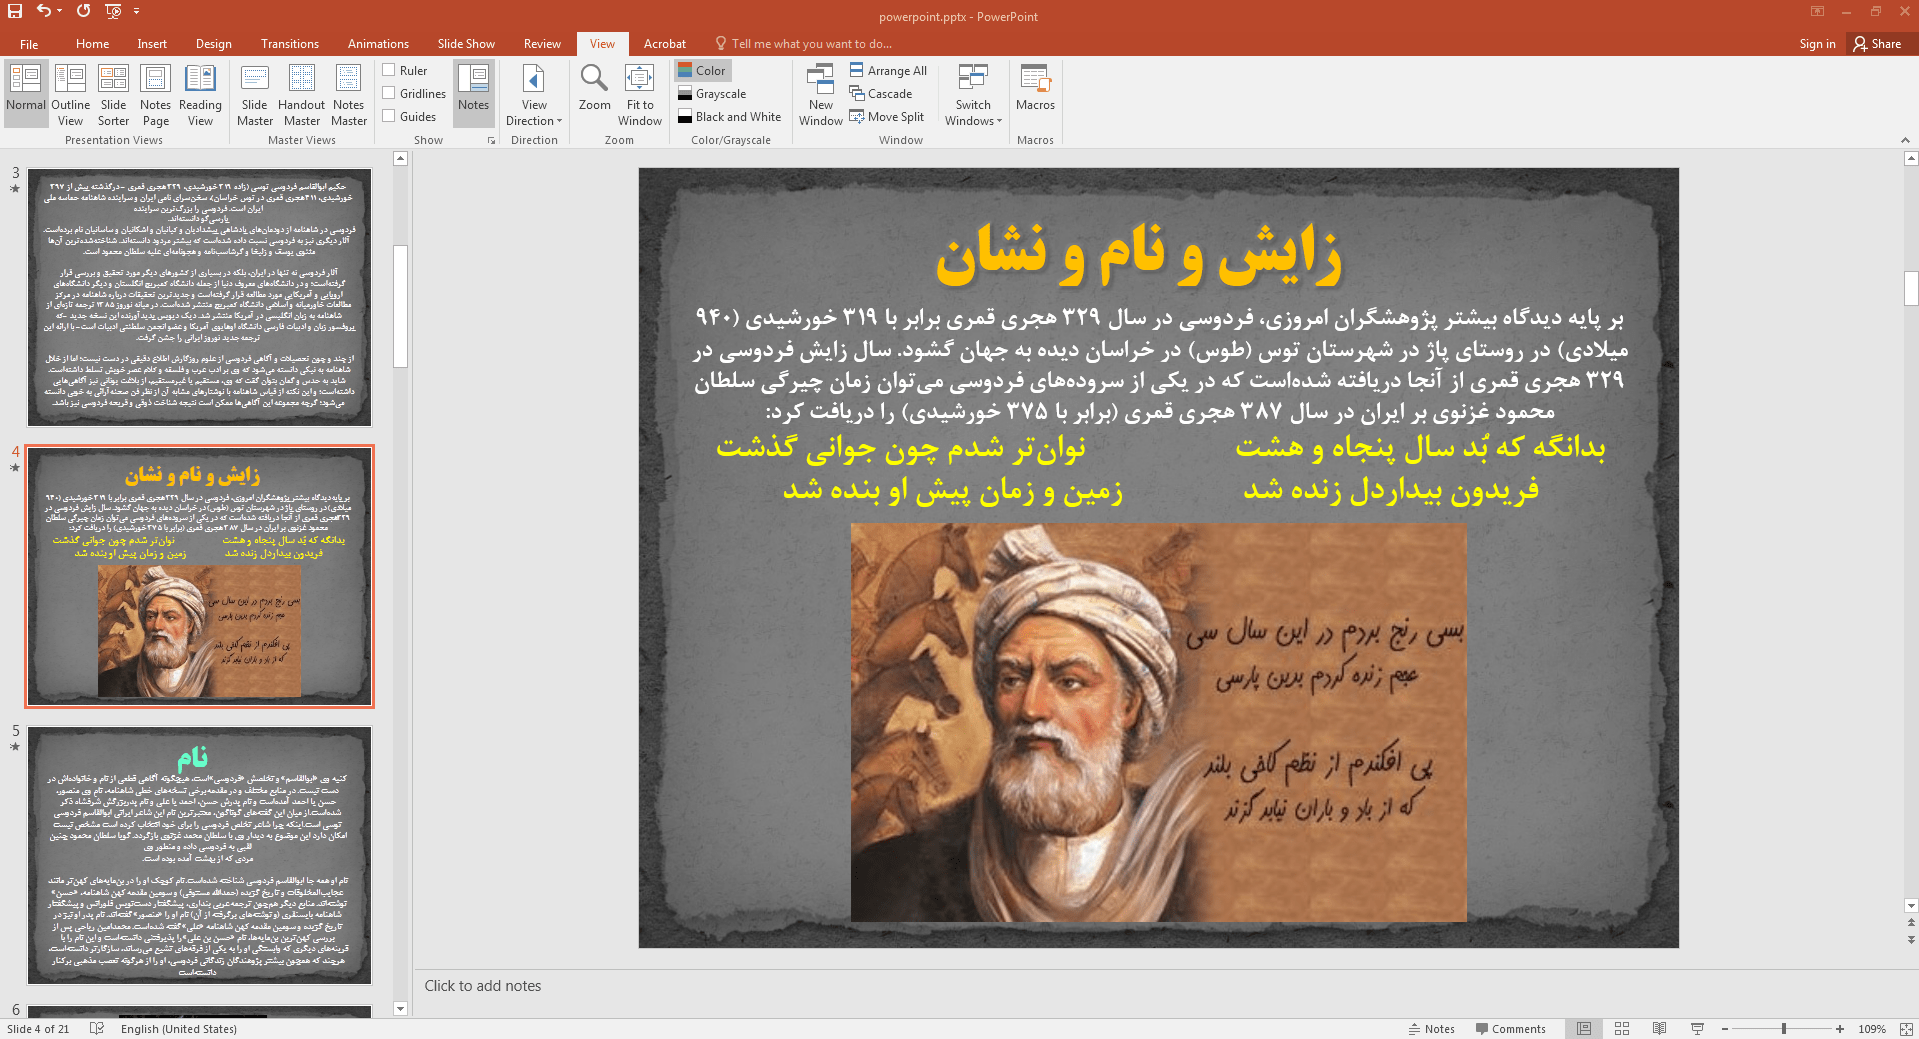1919x1039 pixels.
Task: Open the Acrobat tab
Action: 664,44
